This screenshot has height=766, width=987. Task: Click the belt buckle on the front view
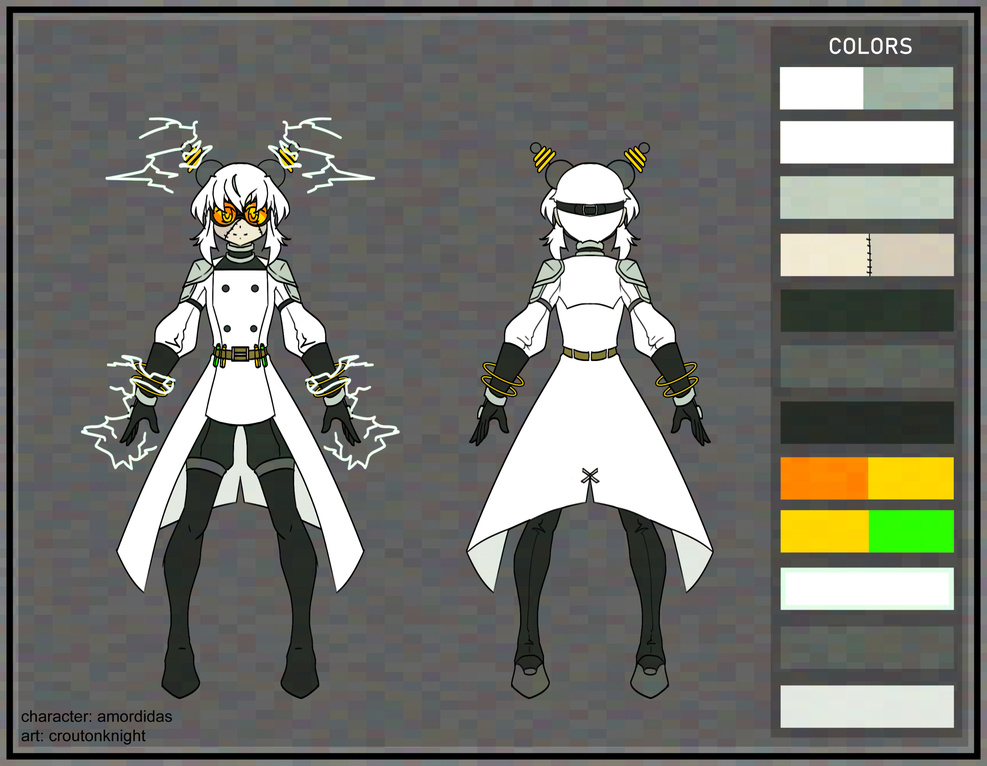pyautogui.click(x=239, y=353)
